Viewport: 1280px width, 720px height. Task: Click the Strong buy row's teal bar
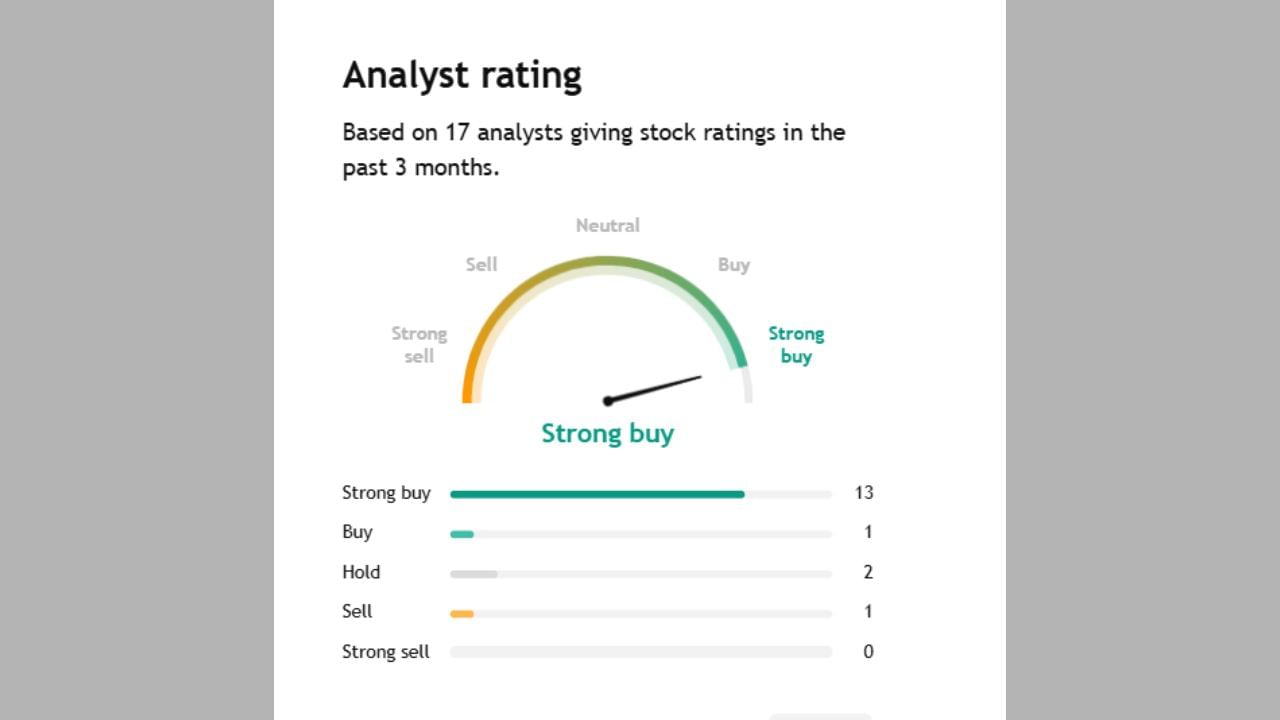click(x=597, y=494)
